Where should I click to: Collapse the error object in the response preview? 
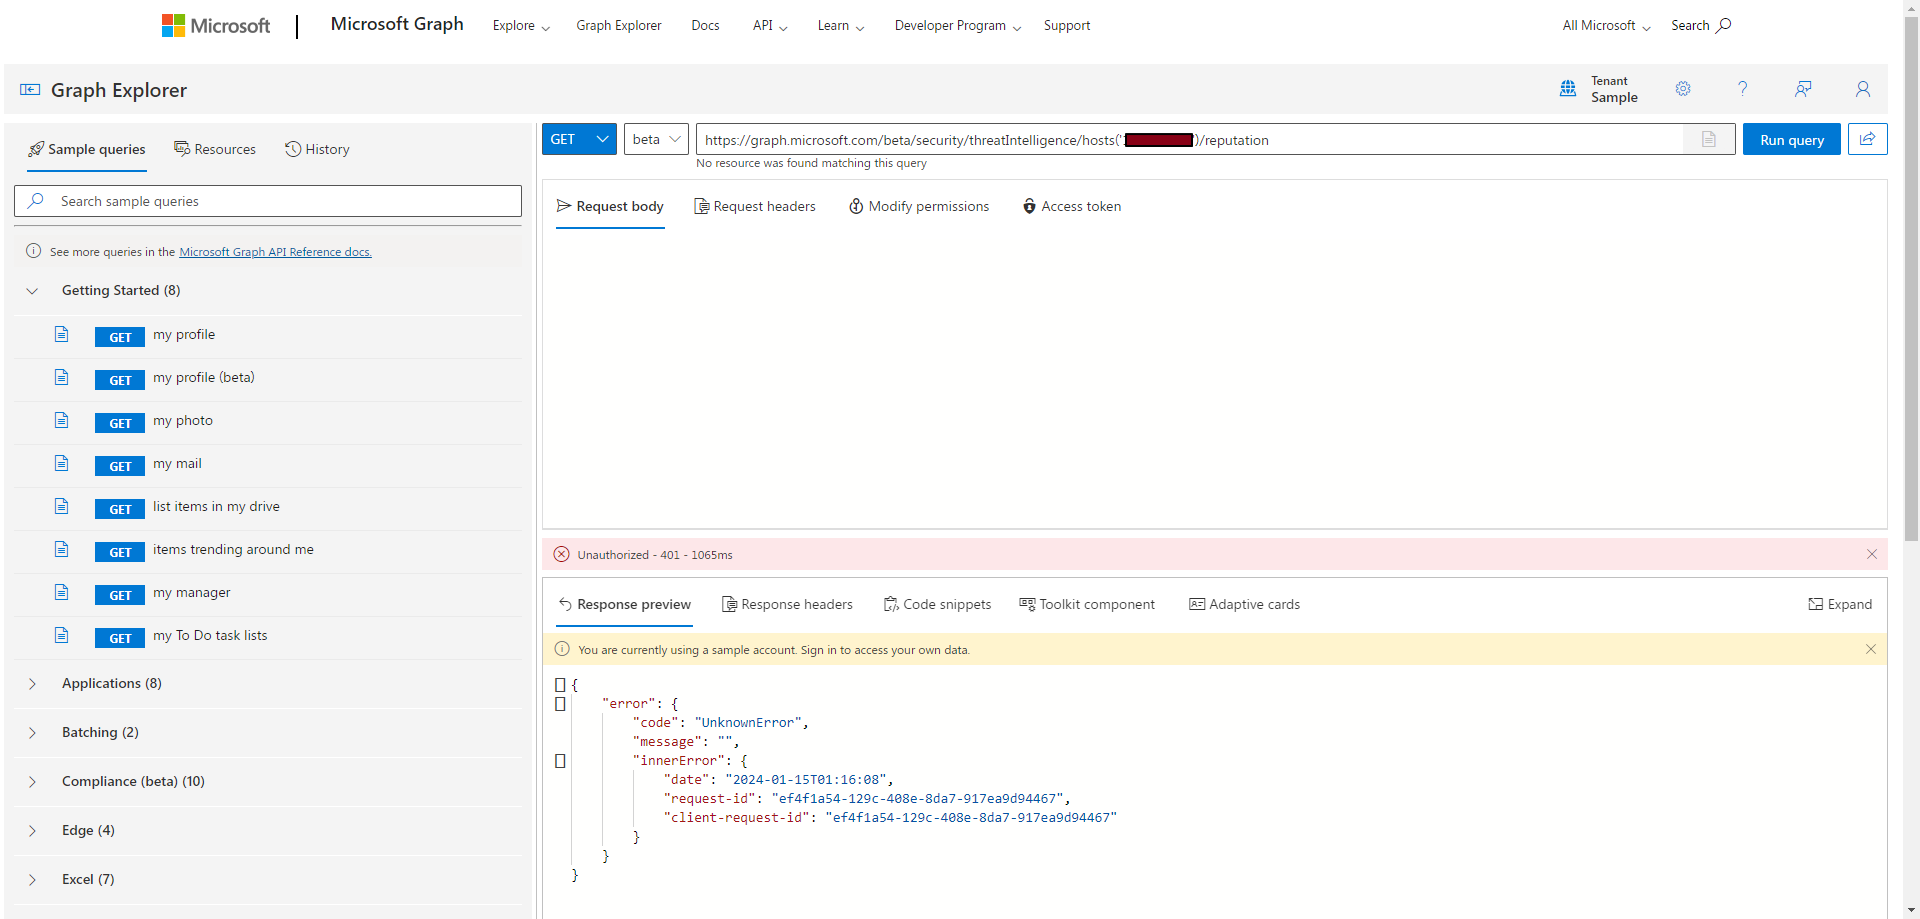pyautogui.click(x=560, y=704)
